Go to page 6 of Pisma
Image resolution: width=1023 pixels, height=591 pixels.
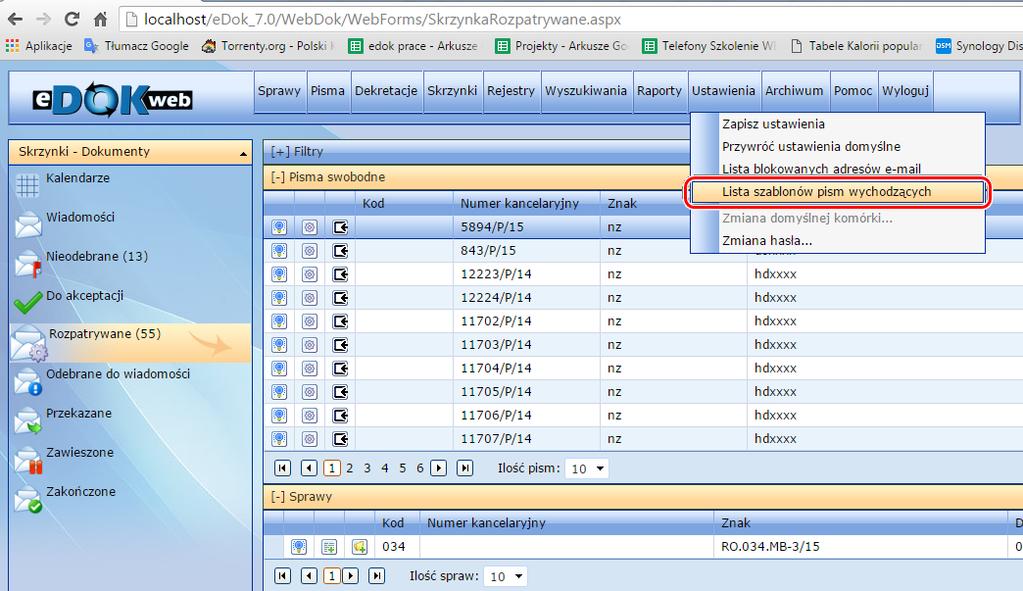pyautogui.click(x=420, y=468)
